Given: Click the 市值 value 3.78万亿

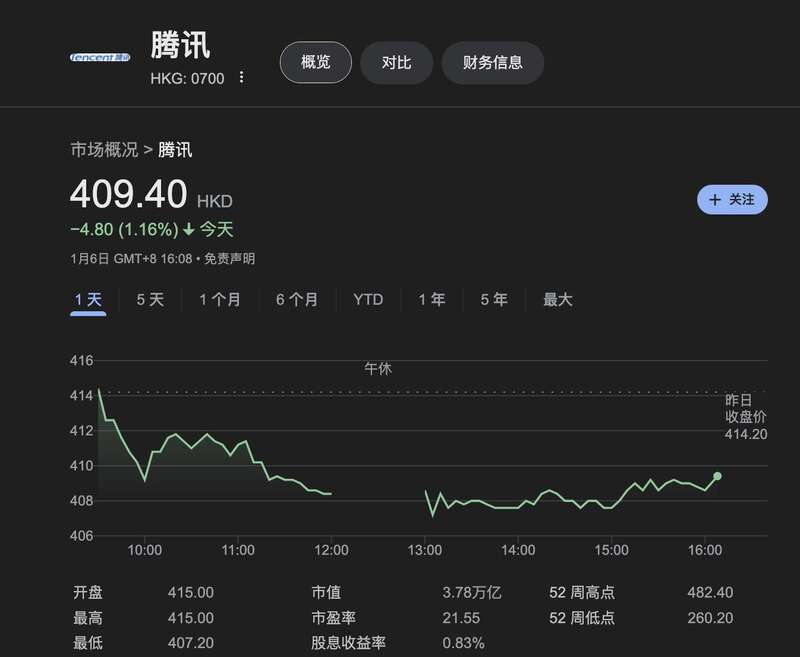Looking at the screenshot, I should (472, 592).
